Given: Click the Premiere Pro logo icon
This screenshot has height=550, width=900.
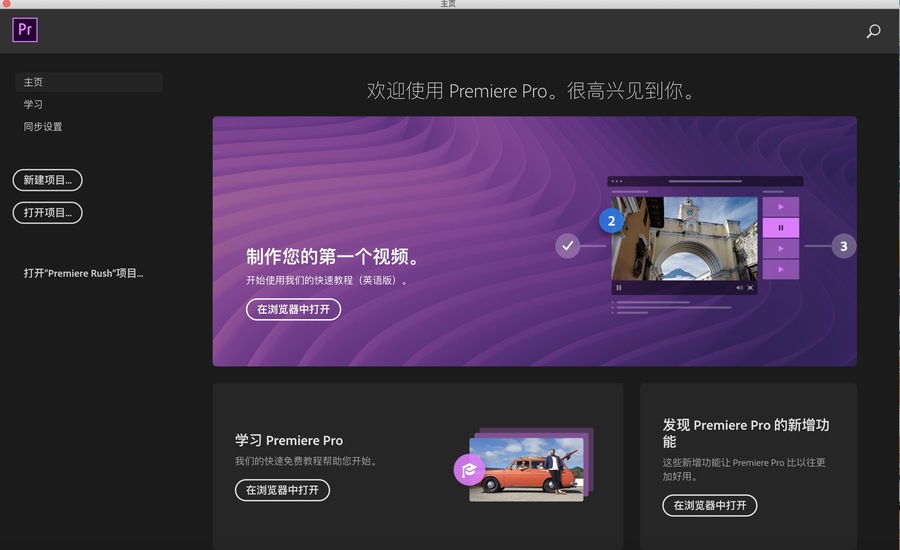Looking at the screenshot, I should (25, 29).
